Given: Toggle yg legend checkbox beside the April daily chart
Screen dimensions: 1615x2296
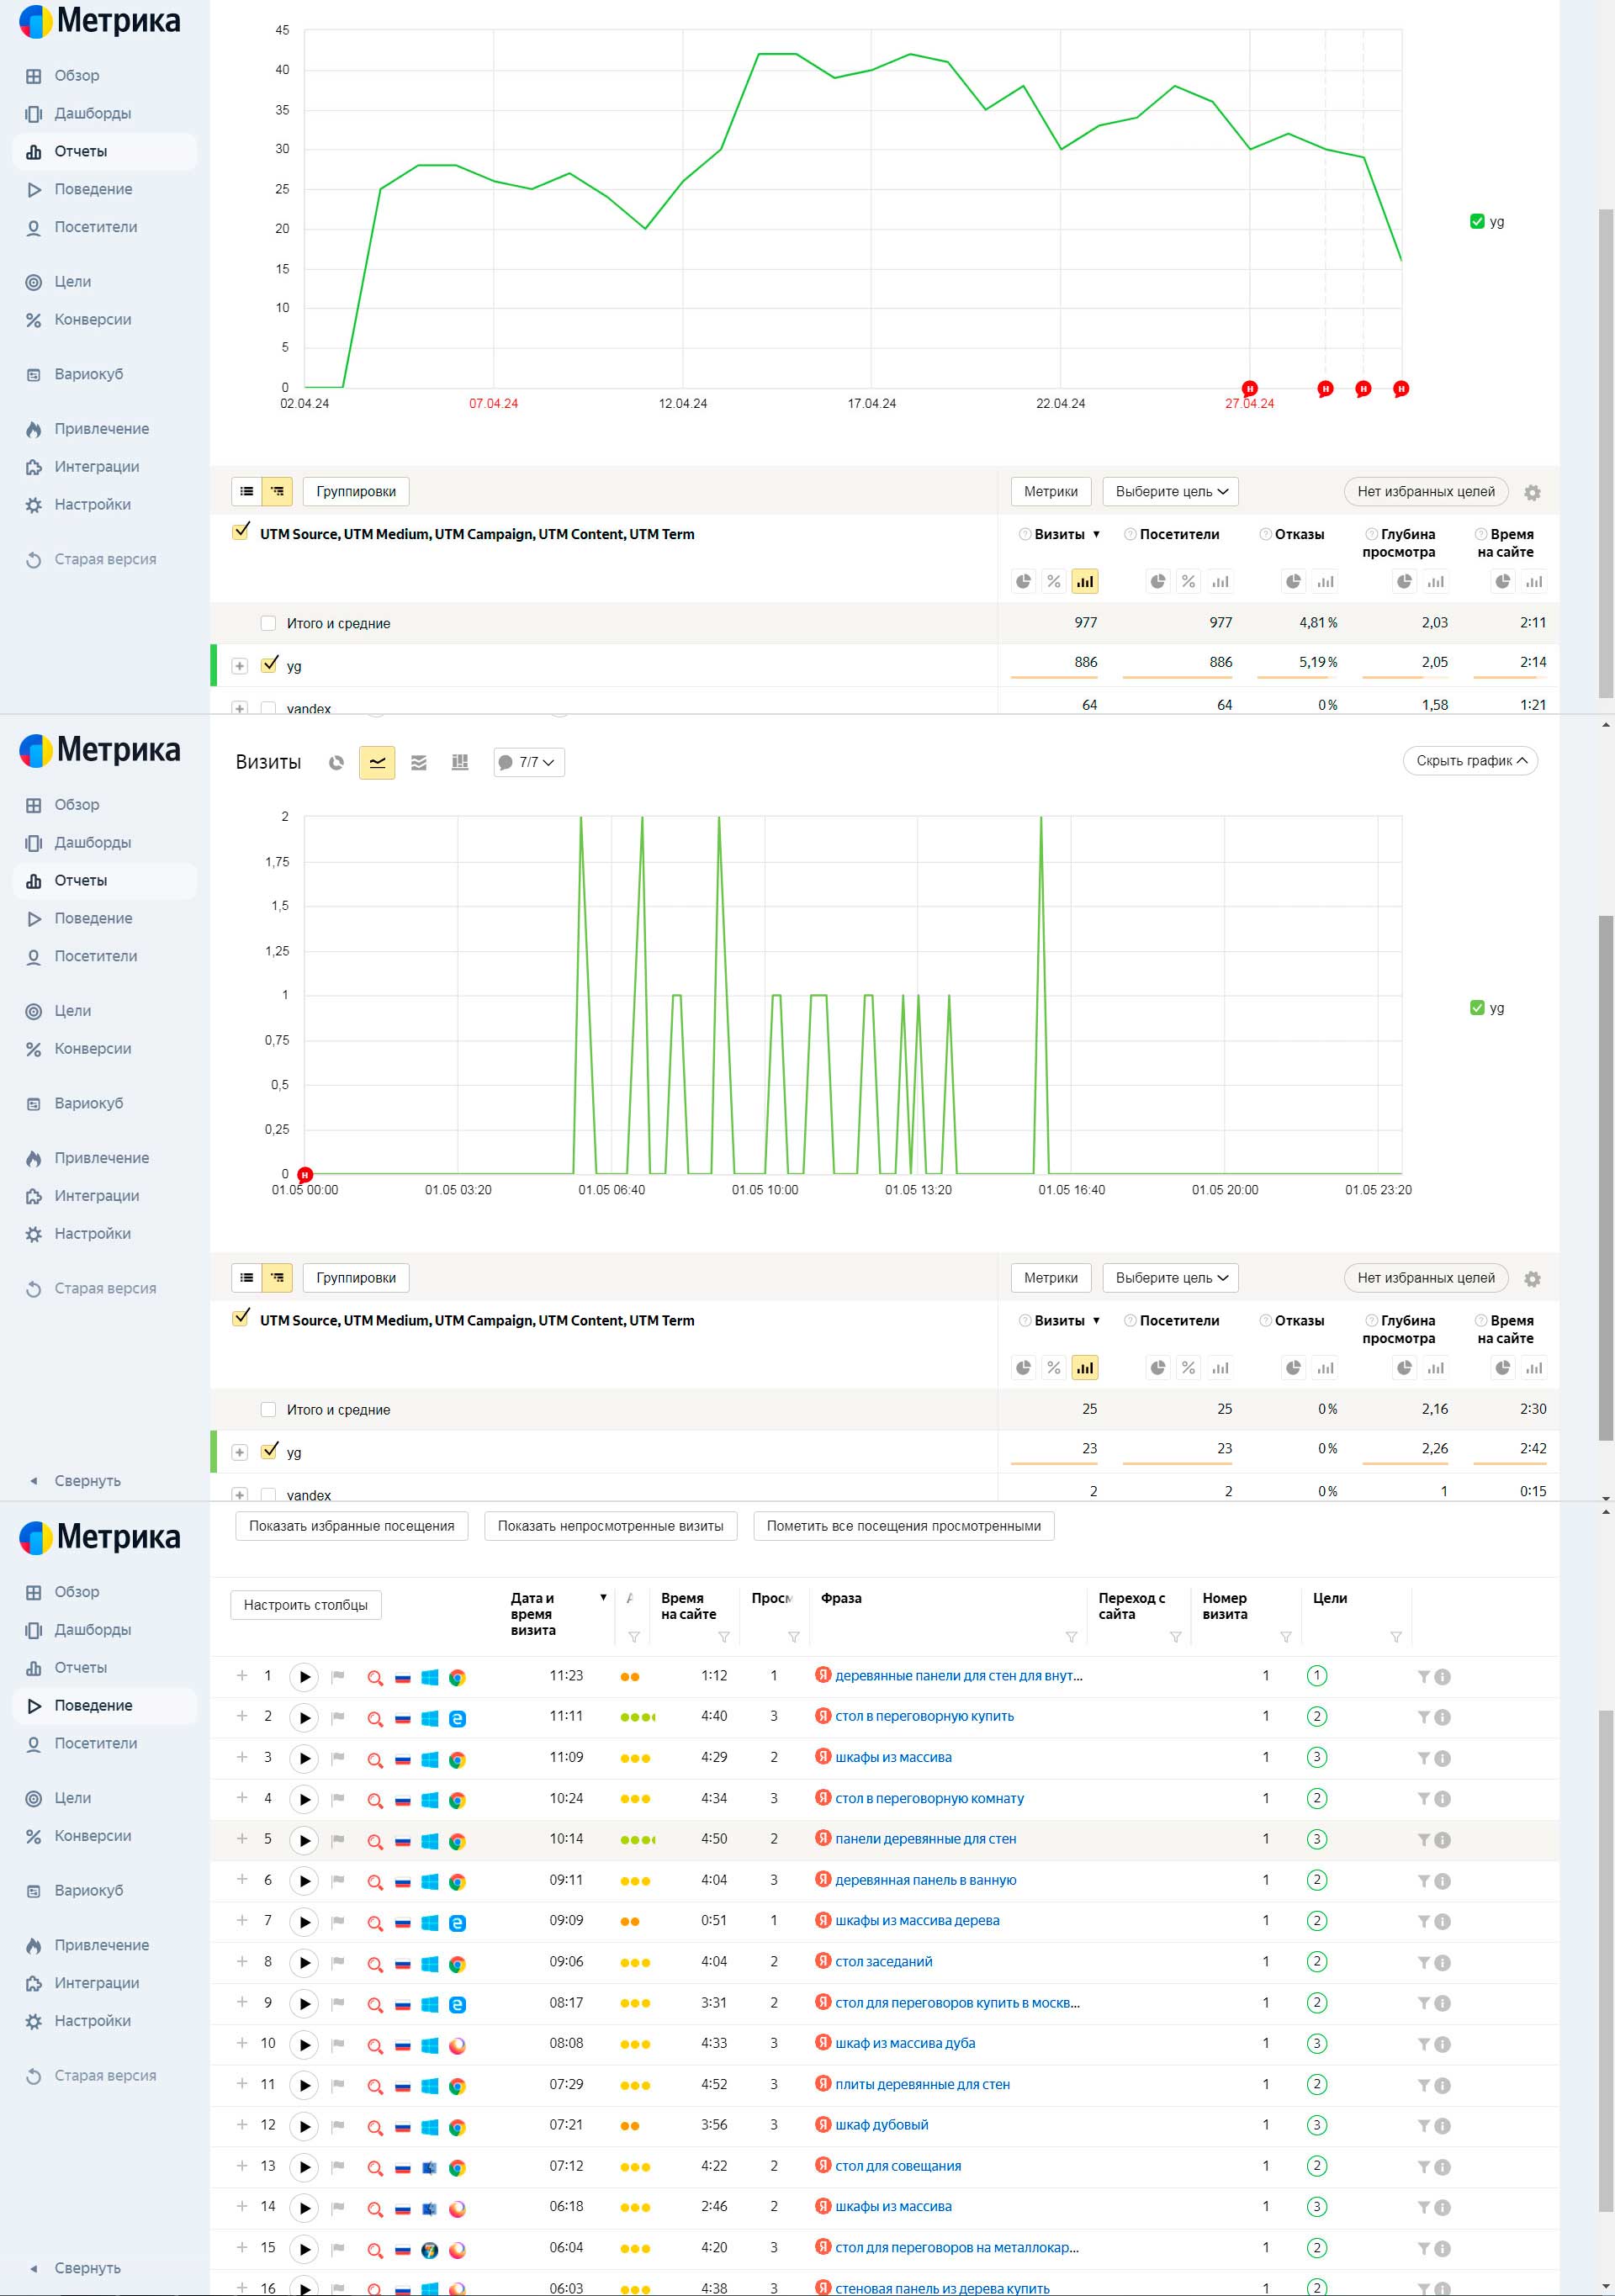Looking at the screenshot, I should coord(1477,221).
